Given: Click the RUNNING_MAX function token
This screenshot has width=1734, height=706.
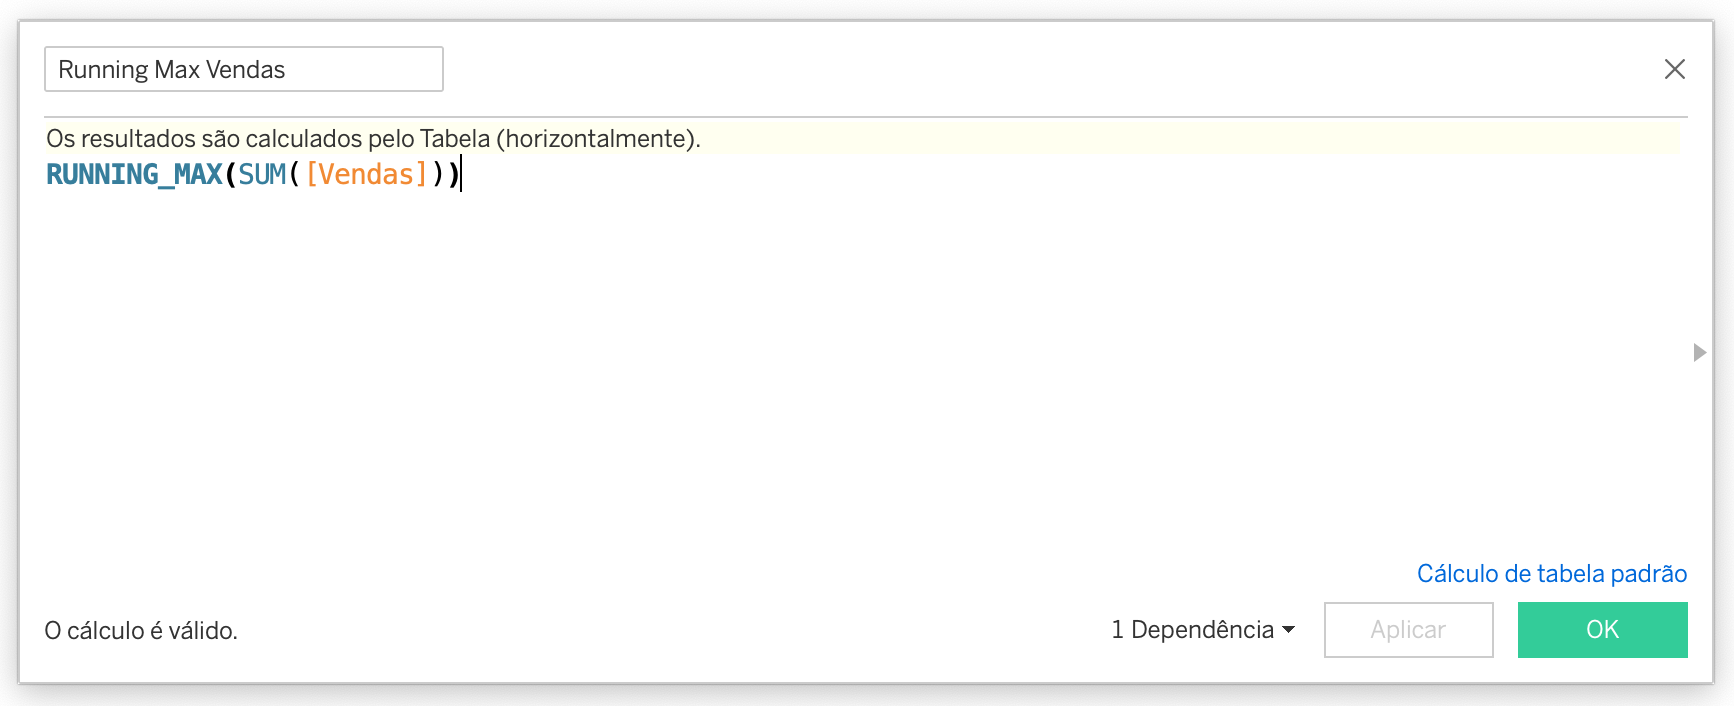Looking at the screenshot, I should tap(133, 173).
